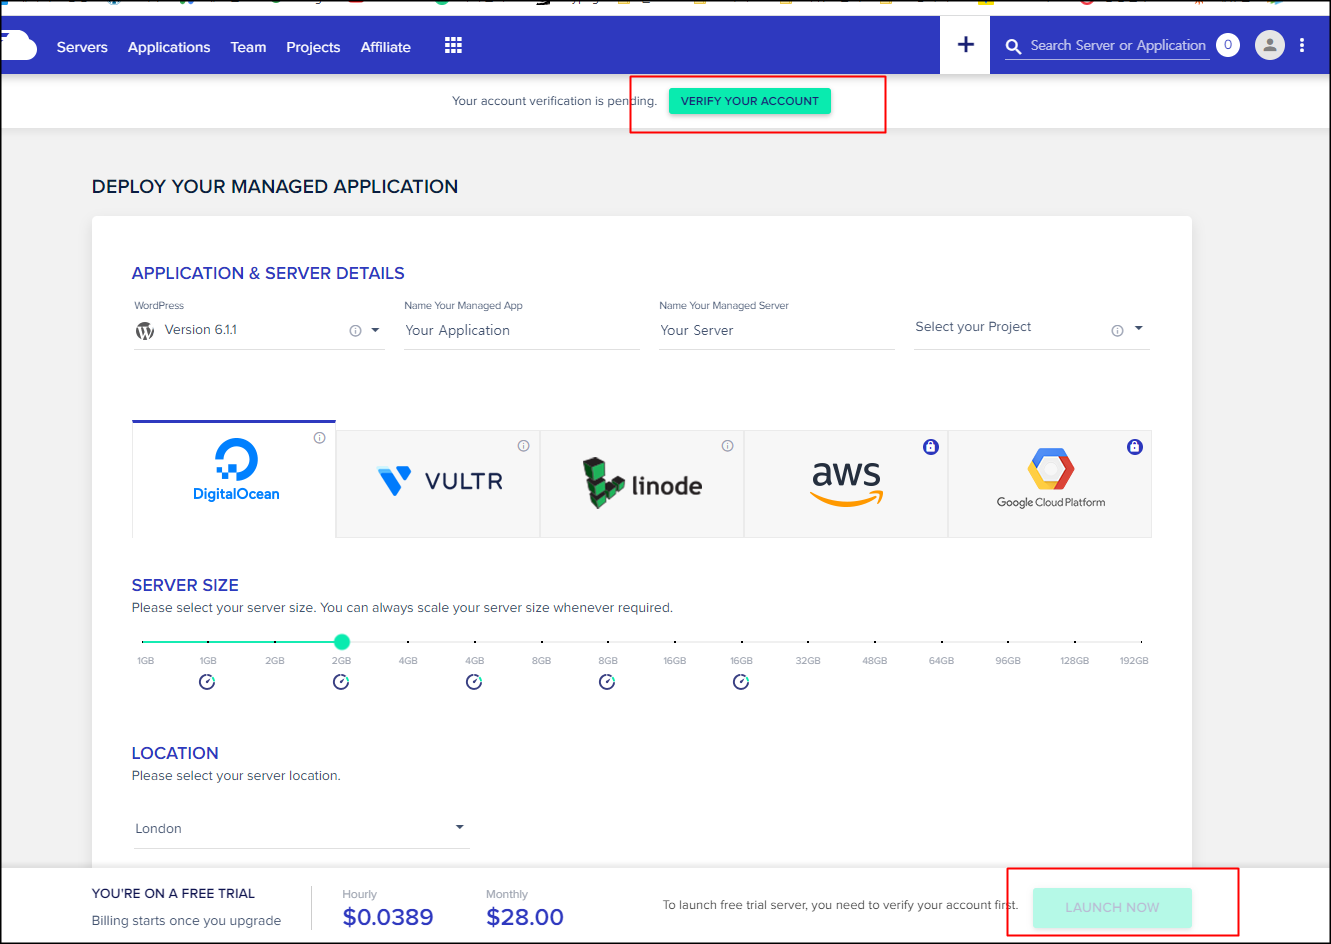Screen dimensions: 1331x944
Task: Click the Launch Now button
Action: [1112, 907]
